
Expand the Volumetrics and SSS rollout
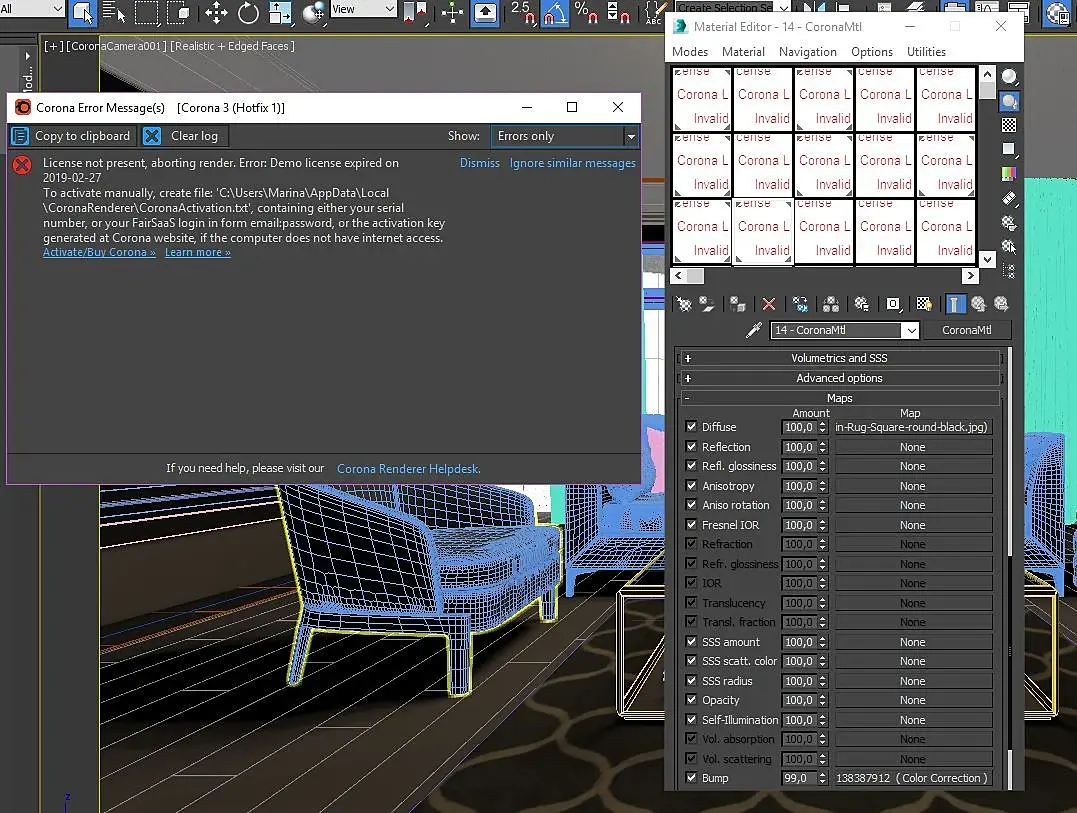[x=839, y=358]
